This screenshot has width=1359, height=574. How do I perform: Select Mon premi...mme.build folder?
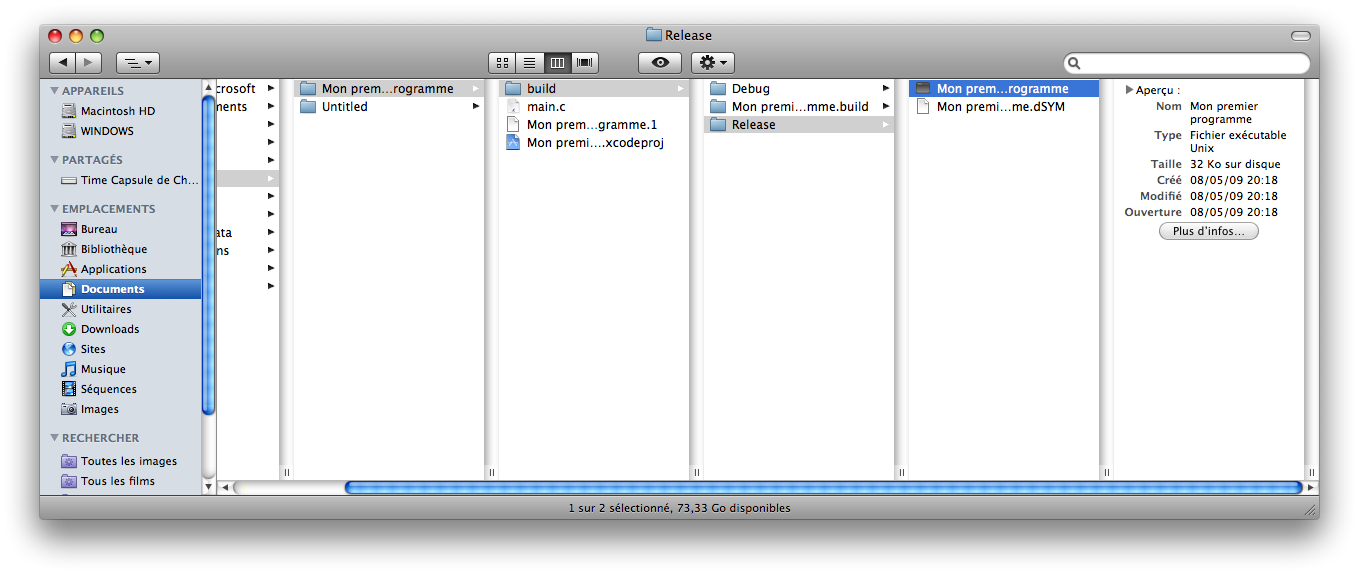(799, 107)
